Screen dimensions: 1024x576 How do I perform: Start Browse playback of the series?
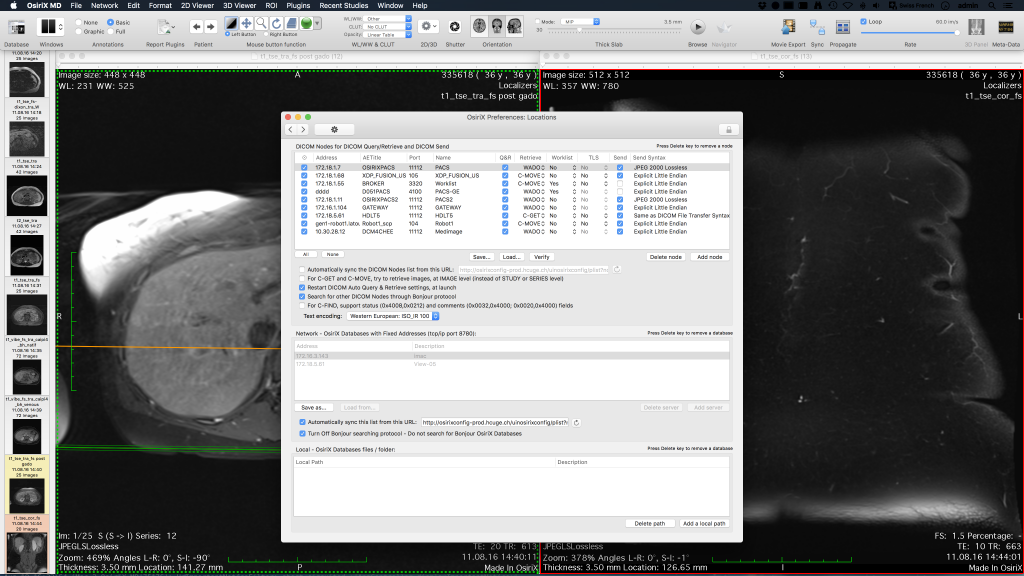697,27
